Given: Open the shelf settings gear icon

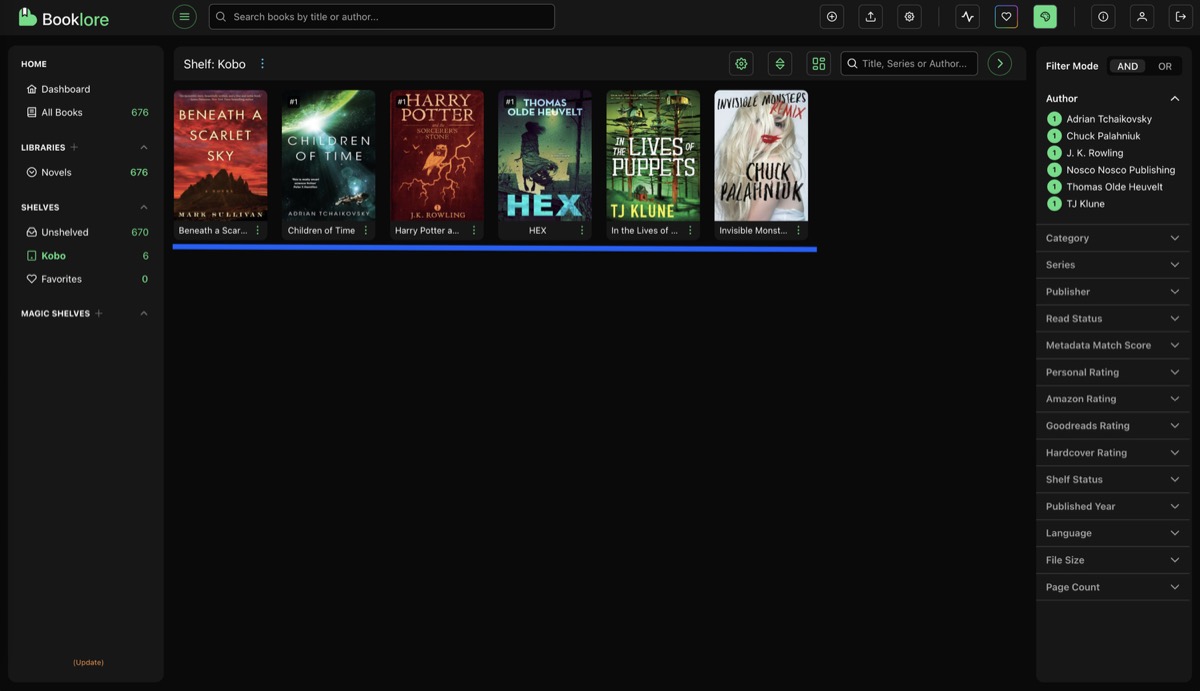Looking at the screenshot, I should tap(740, 62).
